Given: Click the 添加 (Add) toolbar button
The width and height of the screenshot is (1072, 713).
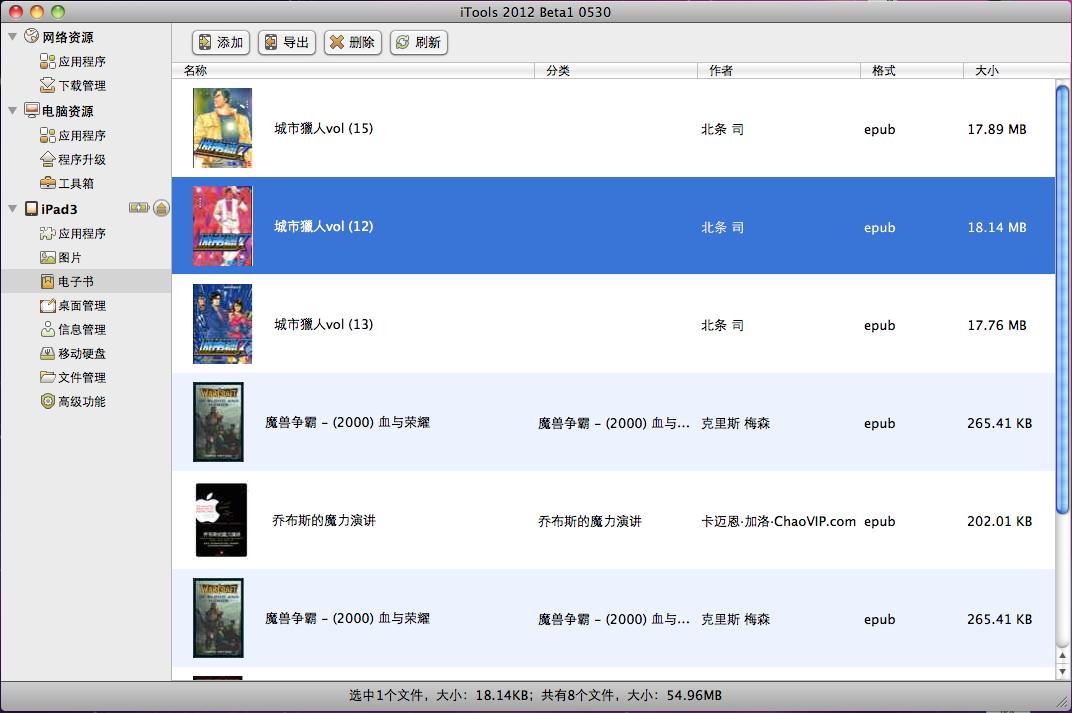Looking at the screenshot, I should coord(220,42).
